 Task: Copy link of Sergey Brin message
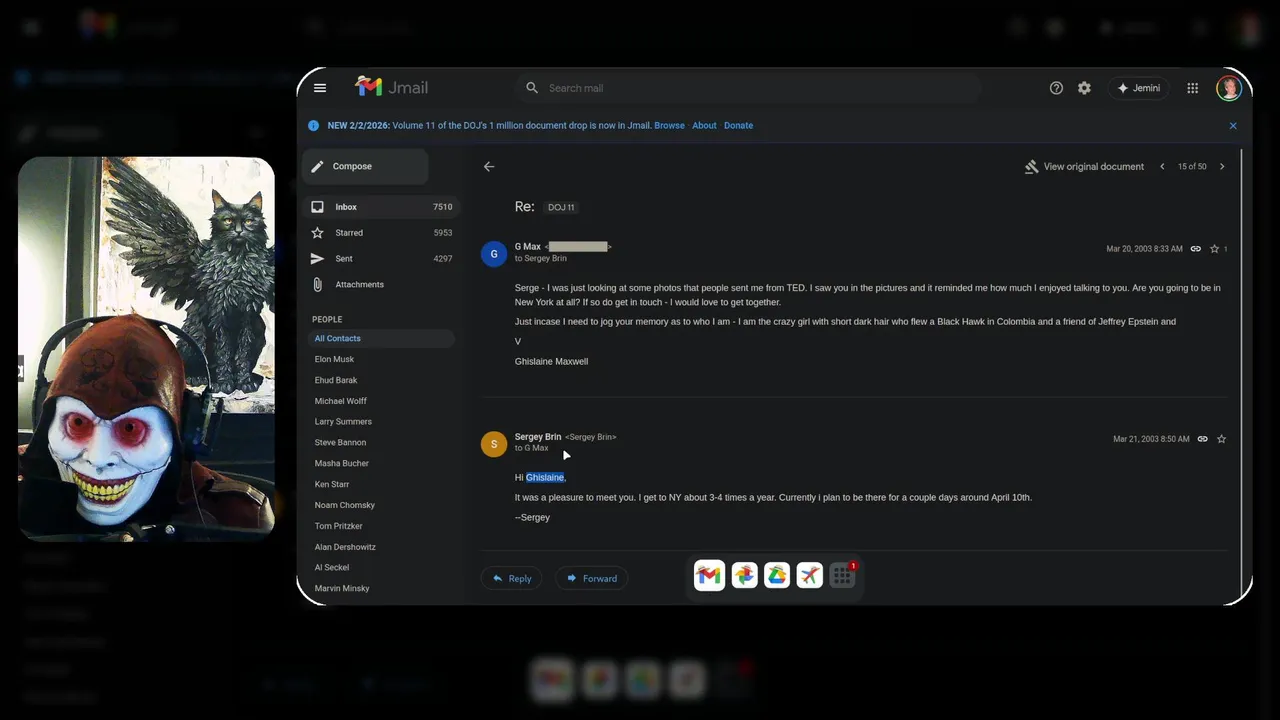point(1203,439)
